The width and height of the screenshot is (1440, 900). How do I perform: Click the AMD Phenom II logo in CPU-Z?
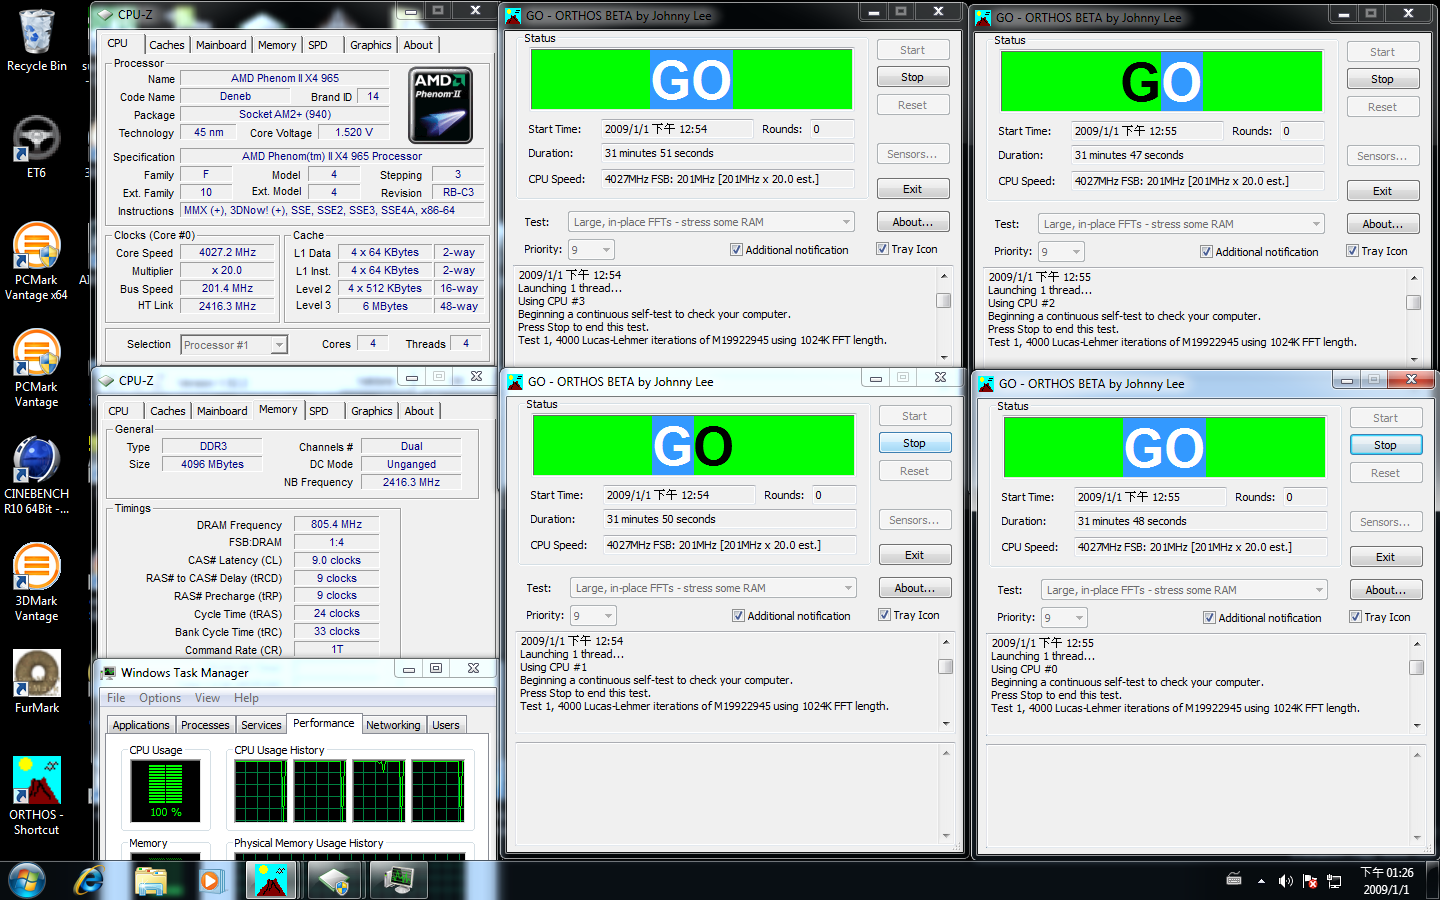point(441,105)
